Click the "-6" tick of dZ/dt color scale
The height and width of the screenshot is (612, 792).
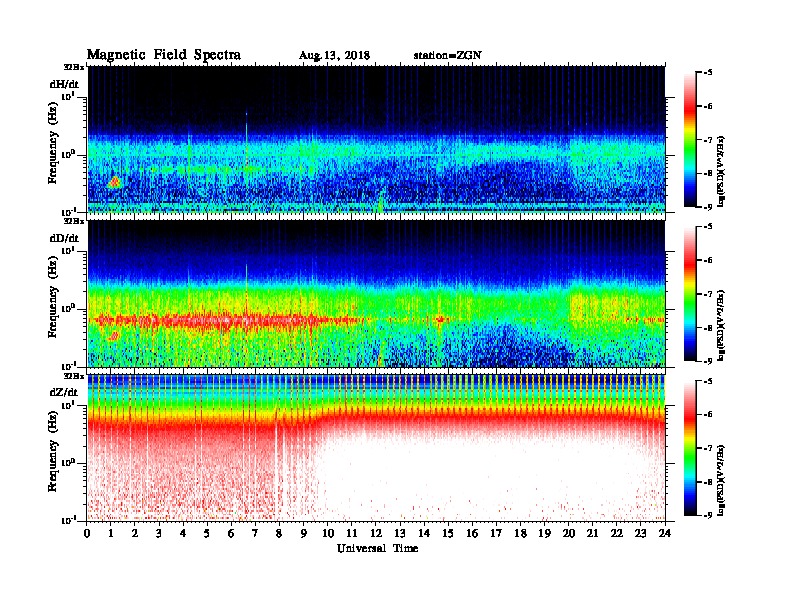pos(707,415)
